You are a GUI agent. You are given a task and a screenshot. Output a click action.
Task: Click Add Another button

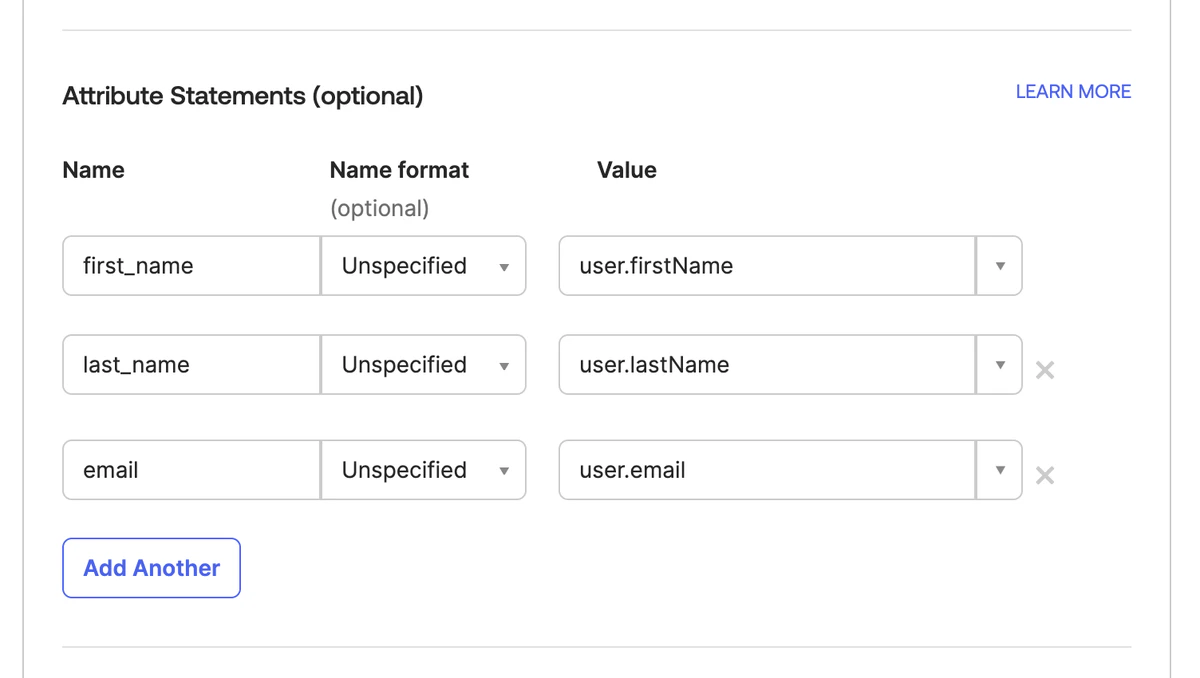coord(151,568)
